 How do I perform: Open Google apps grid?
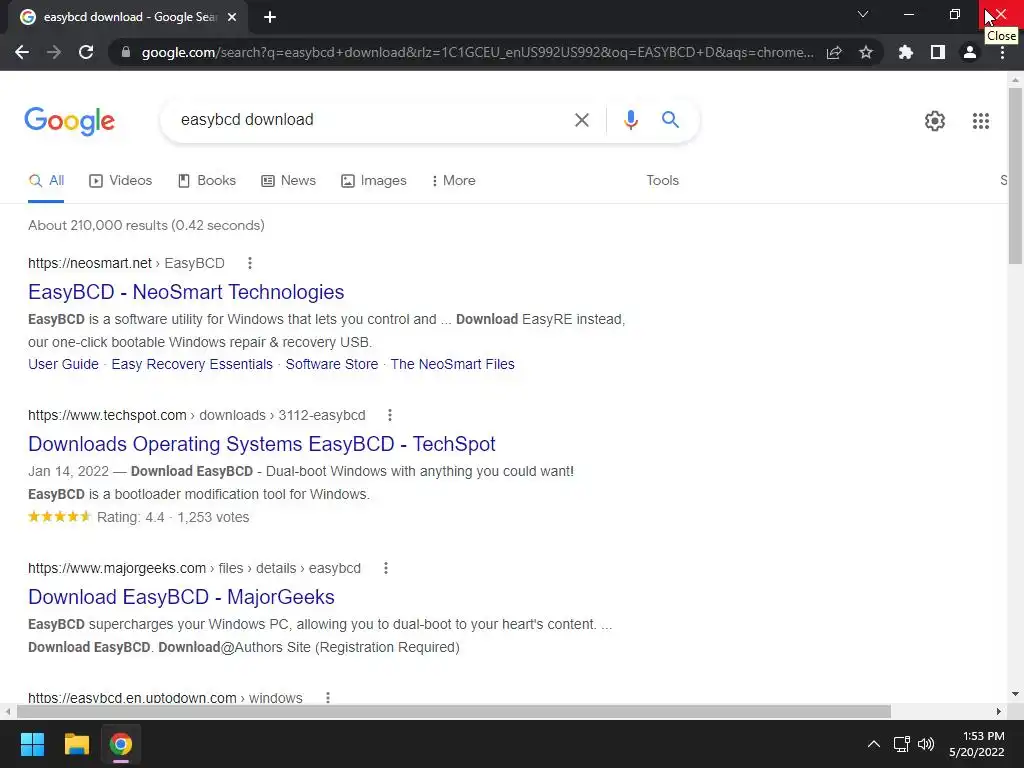pos(980,121)
